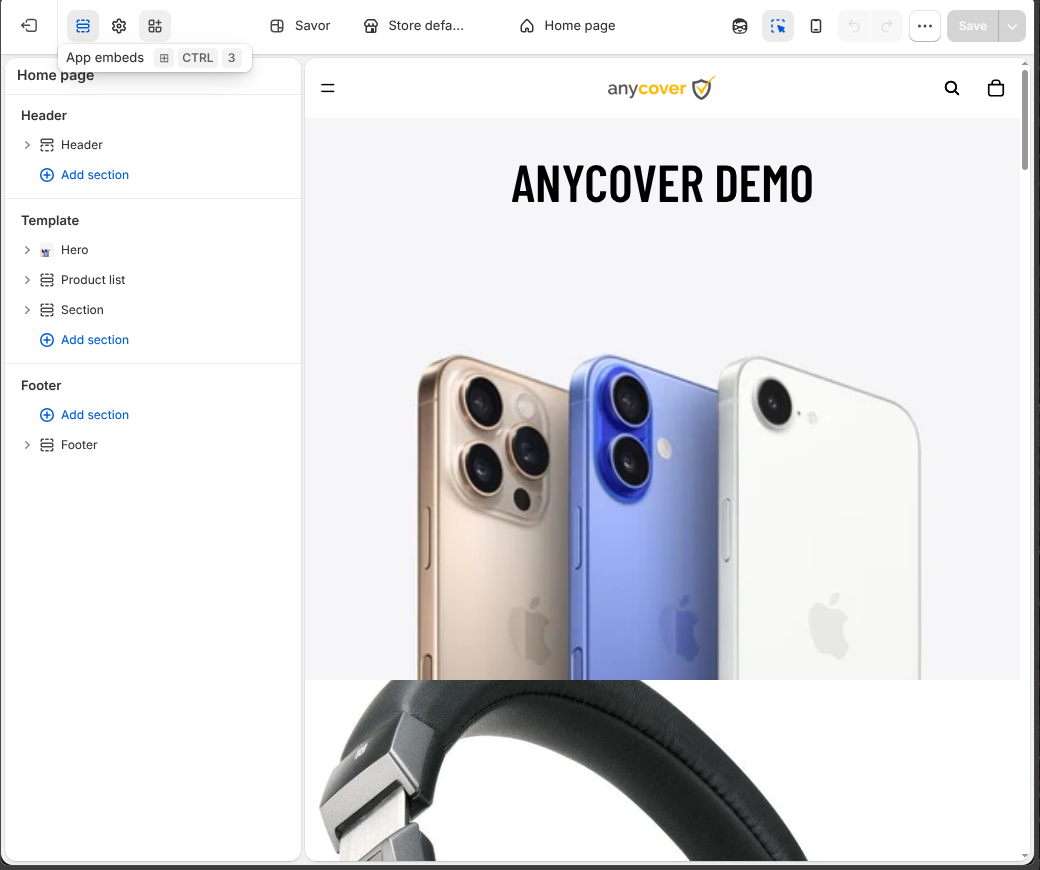Viewport: 1040px width, 870px height.
Task: Click the Footer group heading
Action: coord(40,386)
